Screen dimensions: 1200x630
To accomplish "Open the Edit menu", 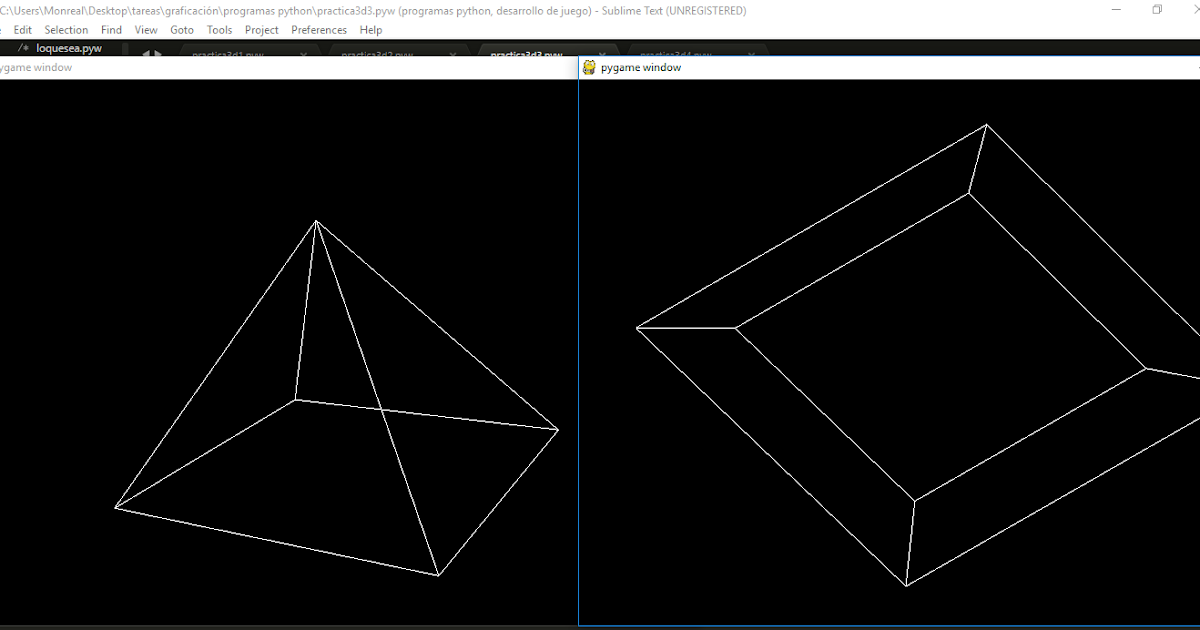I will pyautogui.click(x=22, y=29).
